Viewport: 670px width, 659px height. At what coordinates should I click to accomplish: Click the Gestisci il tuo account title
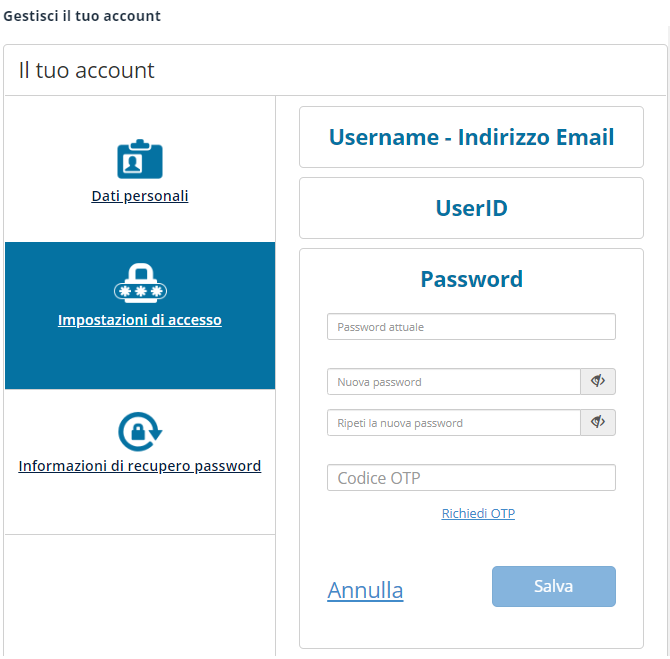pos(82,16)
